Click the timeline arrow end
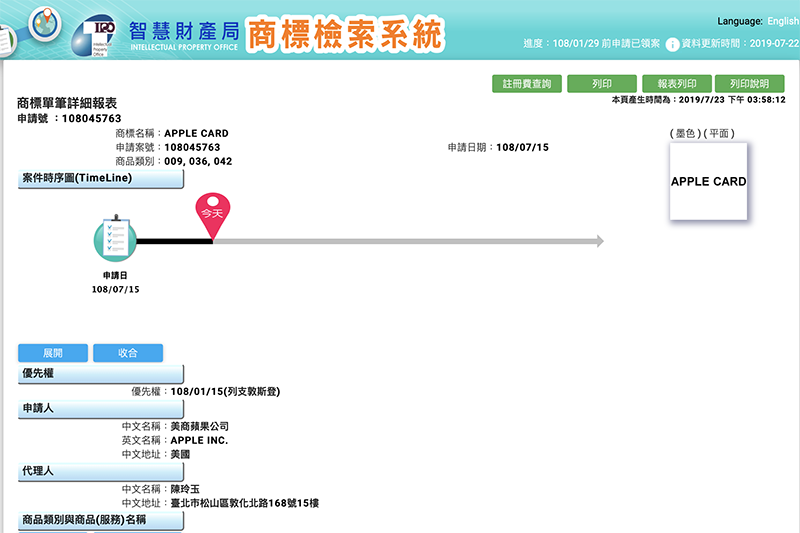Screen dimensions: 800x533 [x=598, y=241]
